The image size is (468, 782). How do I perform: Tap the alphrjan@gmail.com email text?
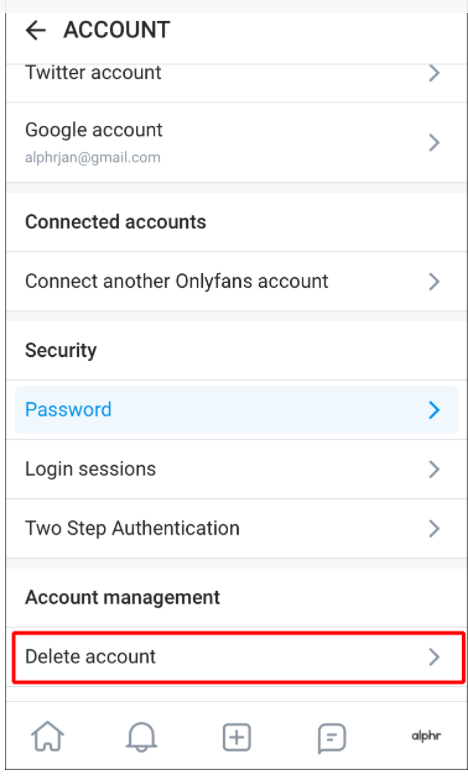click(x=93, y=158)
